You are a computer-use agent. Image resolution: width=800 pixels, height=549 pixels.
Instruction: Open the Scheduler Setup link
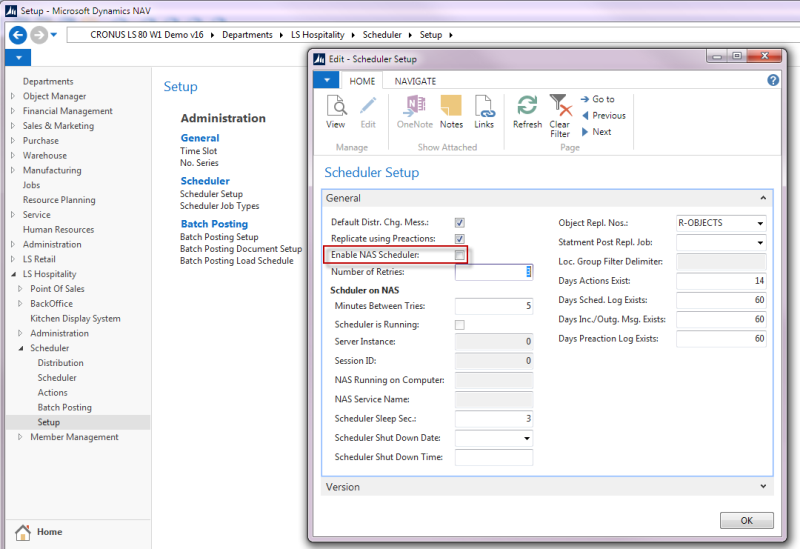point(211,194)
